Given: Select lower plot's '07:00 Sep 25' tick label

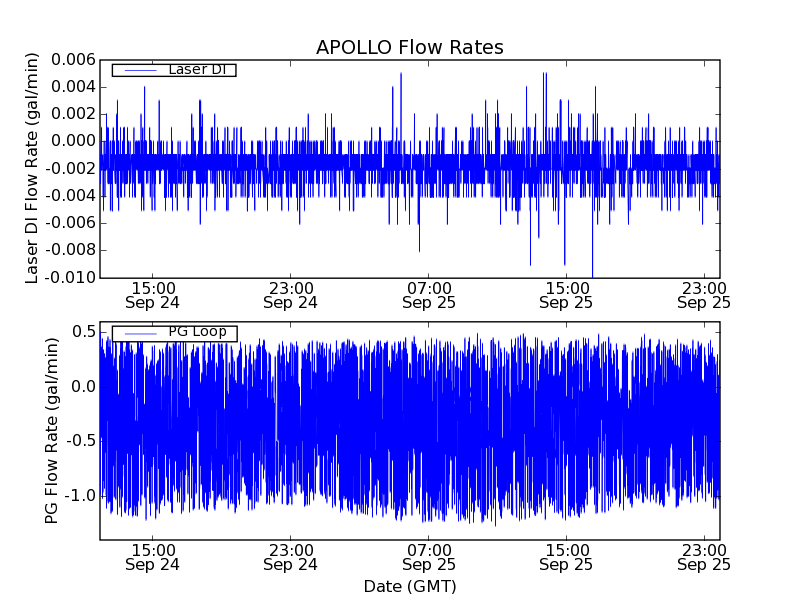Looking at the screenshot, I should point(429,556).
